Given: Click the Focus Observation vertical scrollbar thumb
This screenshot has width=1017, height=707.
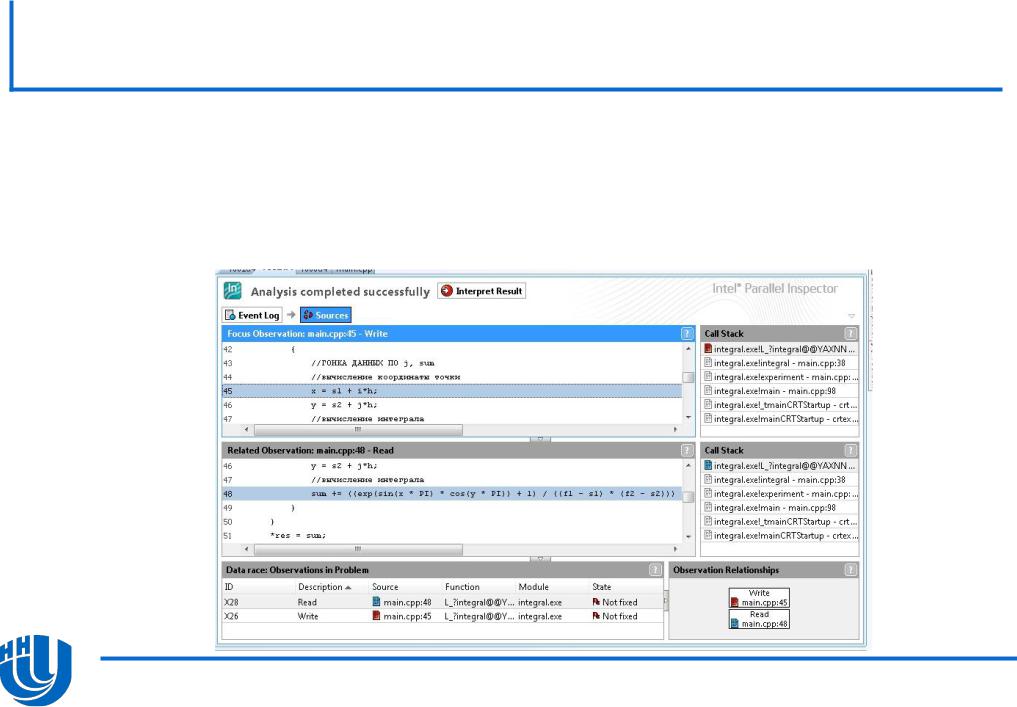Looking at the screenshot, I should click(x=688, y=377).
